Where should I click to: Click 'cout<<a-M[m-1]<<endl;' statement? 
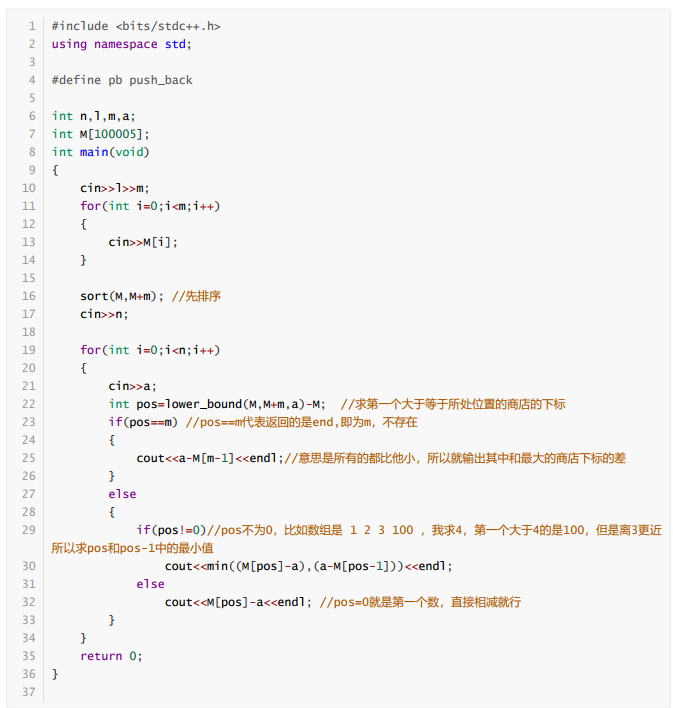click(x=210, y=458)
